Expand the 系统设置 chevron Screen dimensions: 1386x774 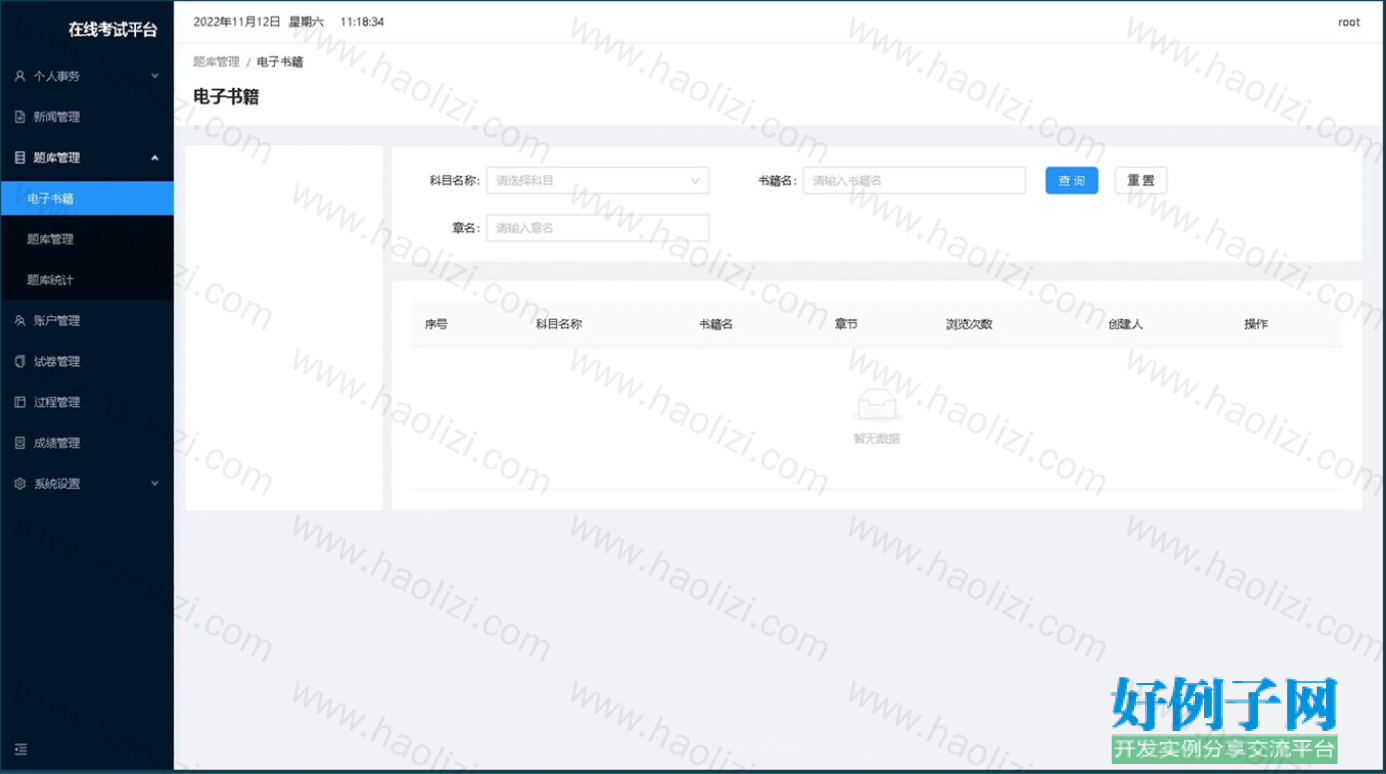(x=155, y=484)
